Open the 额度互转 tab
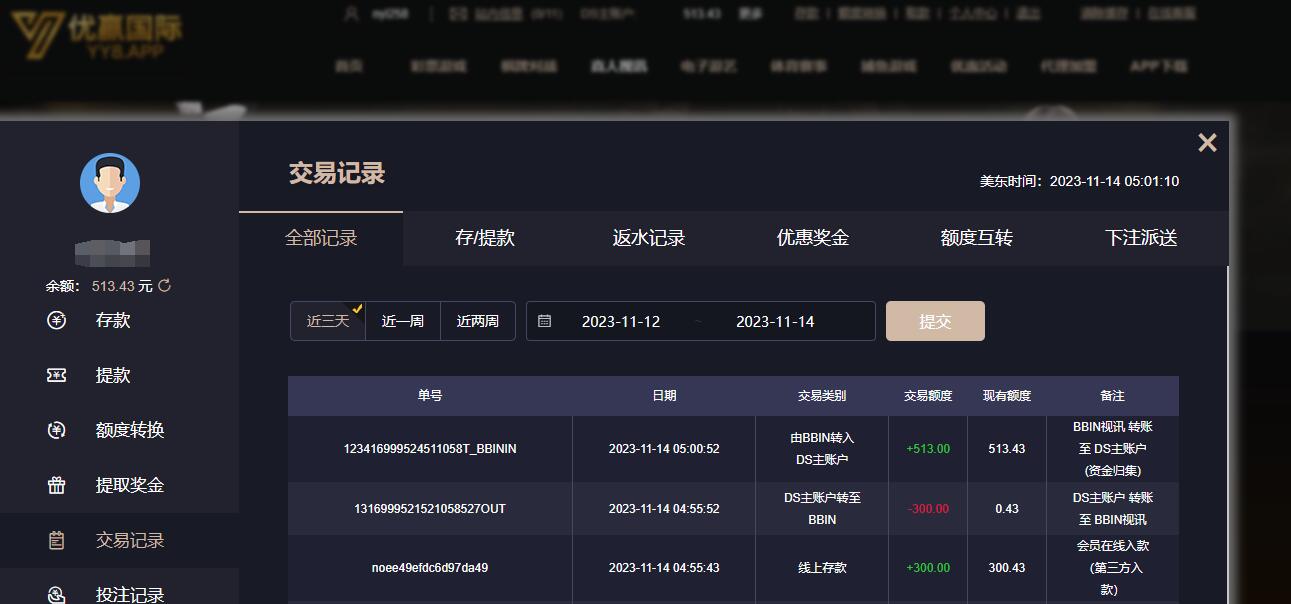 977,238
